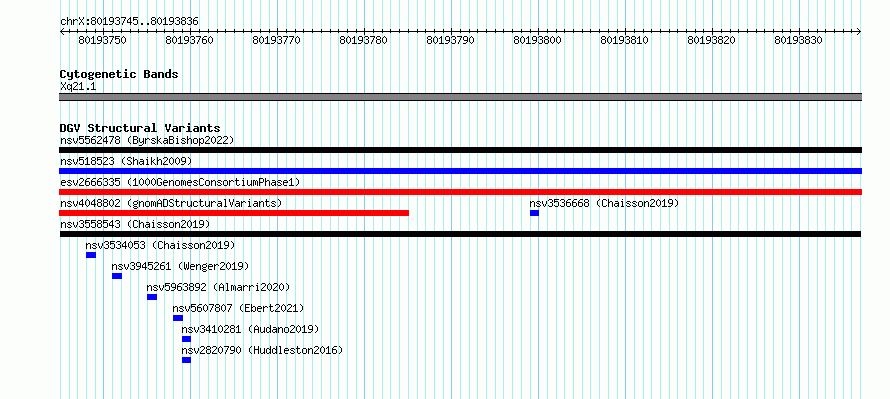Click ruler position 80193820
Image resolution: width=890 pixels, height=399 pixels.
pos(711,40)
